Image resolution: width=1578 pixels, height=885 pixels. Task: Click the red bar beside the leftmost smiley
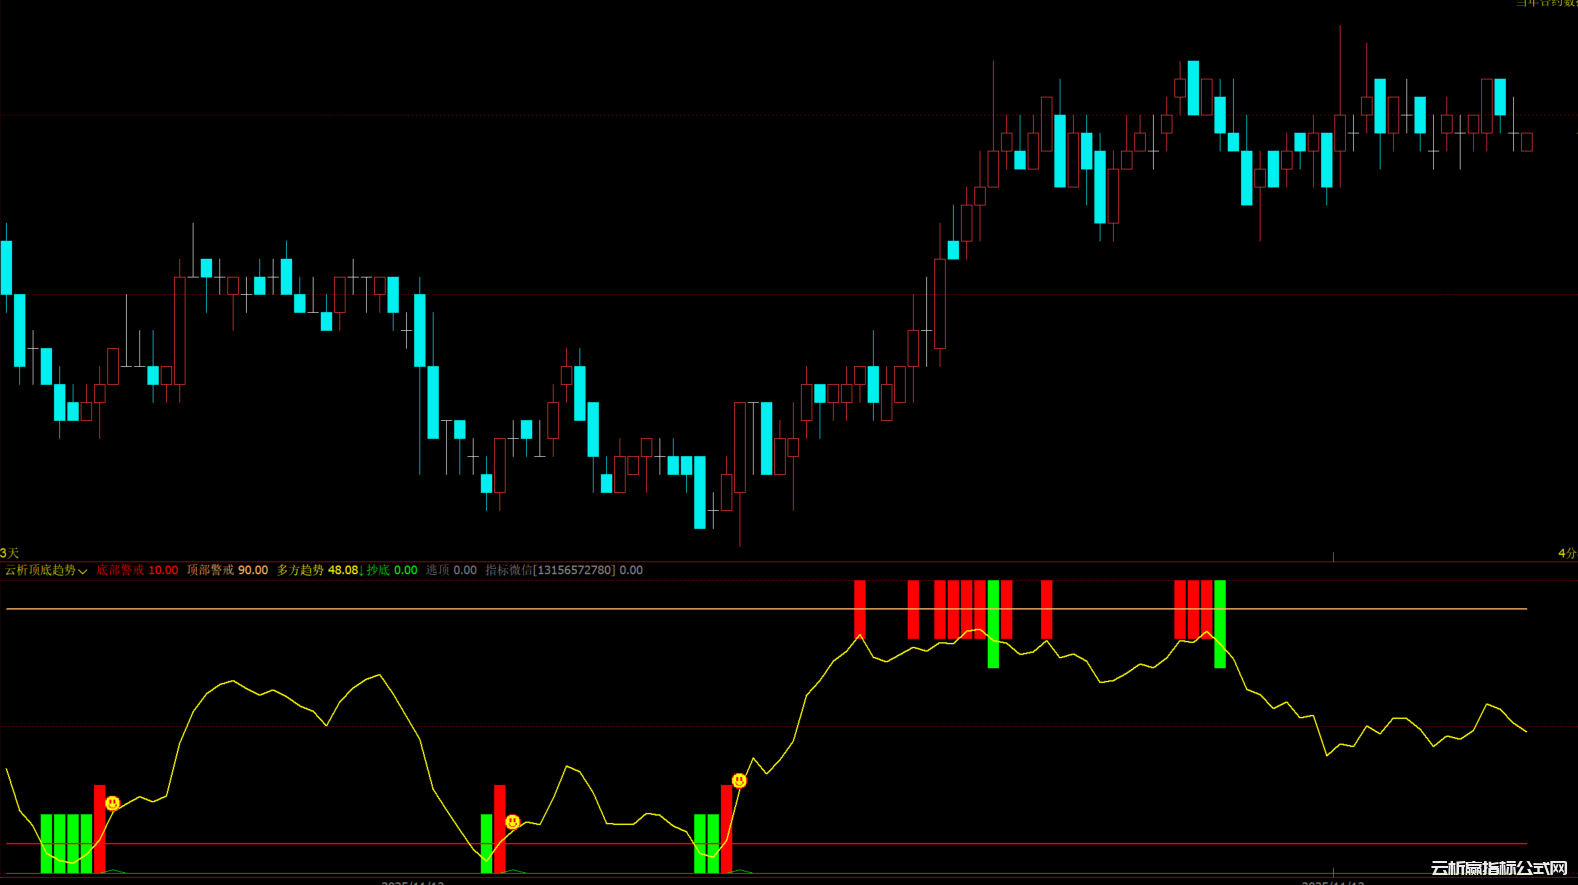point(99,828)
